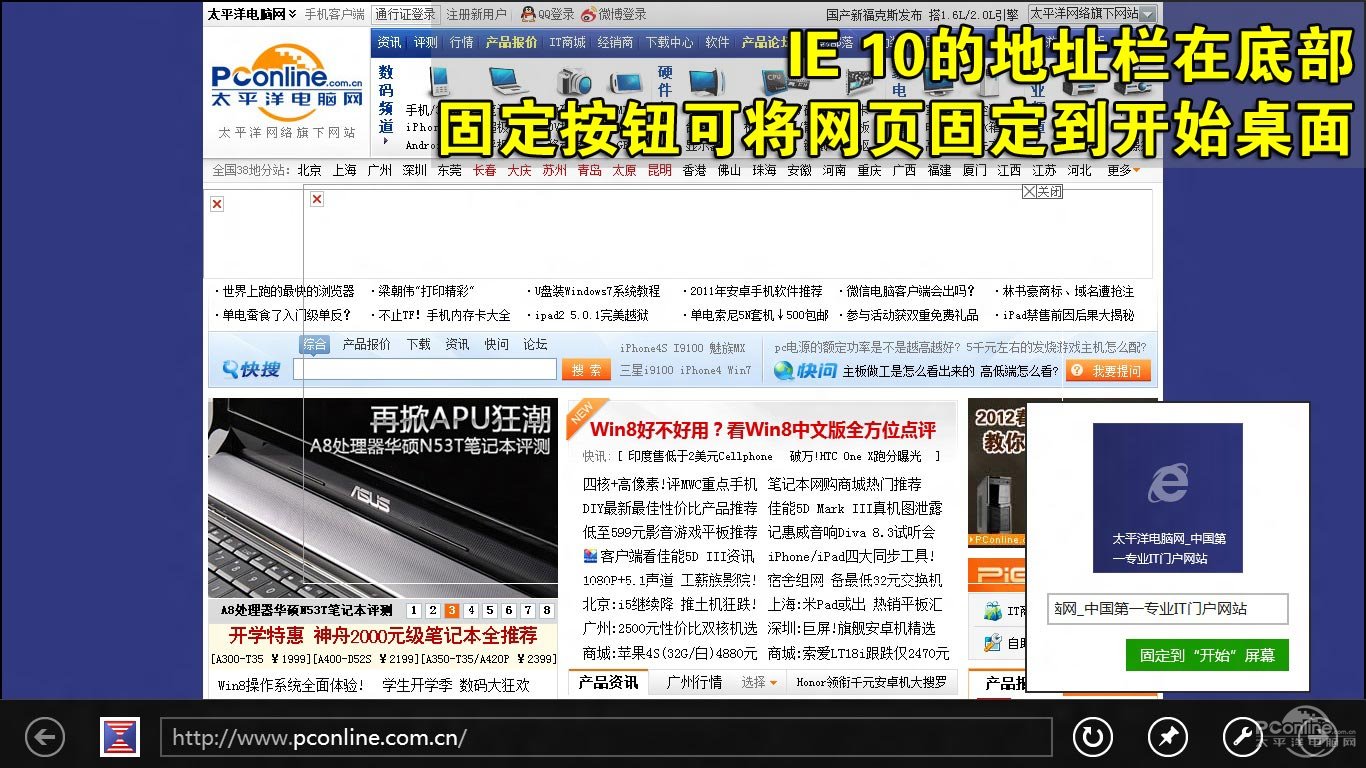Click the ASUS N53T laptop slide image
Viewport: 1366px width, 768px height.
point(383,498)
